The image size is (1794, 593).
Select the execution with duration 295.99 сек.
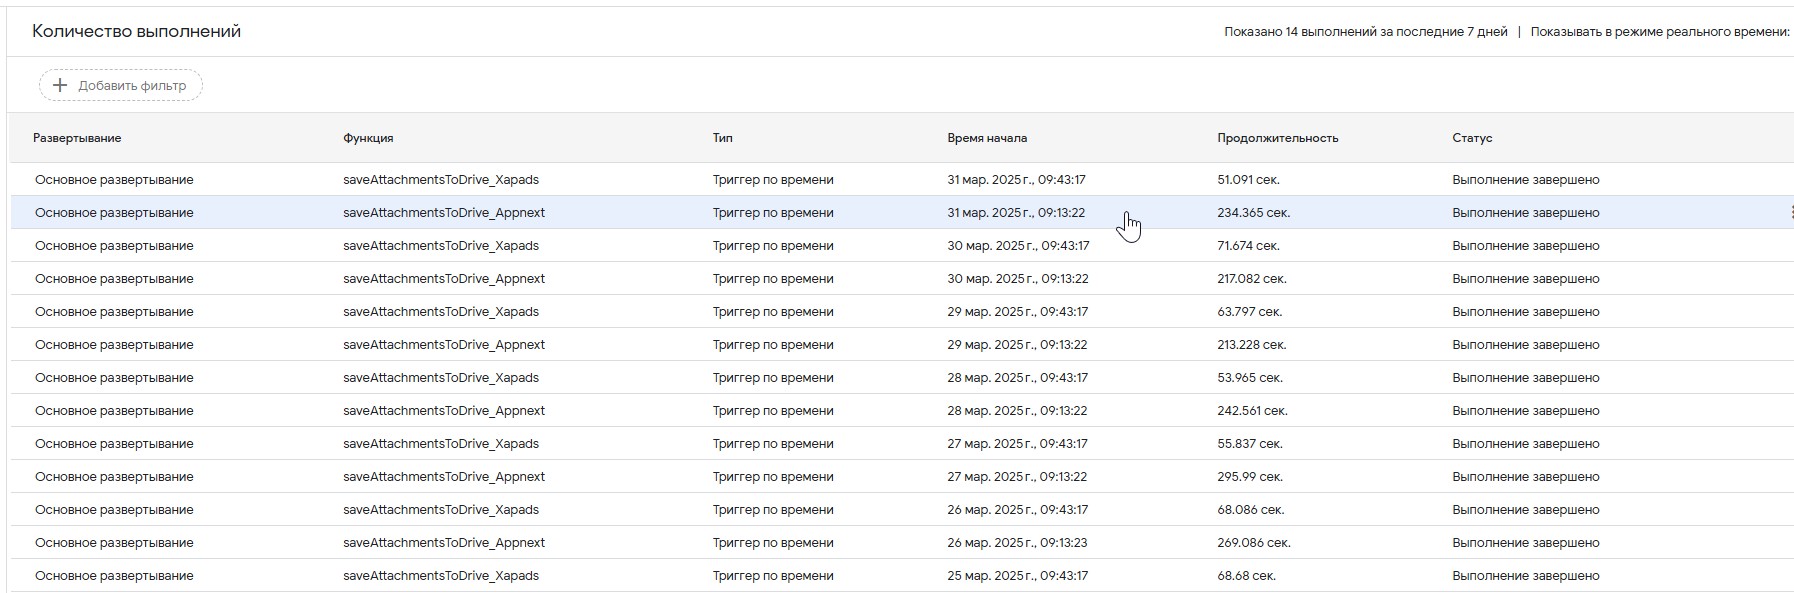click(x=902, y=477)
